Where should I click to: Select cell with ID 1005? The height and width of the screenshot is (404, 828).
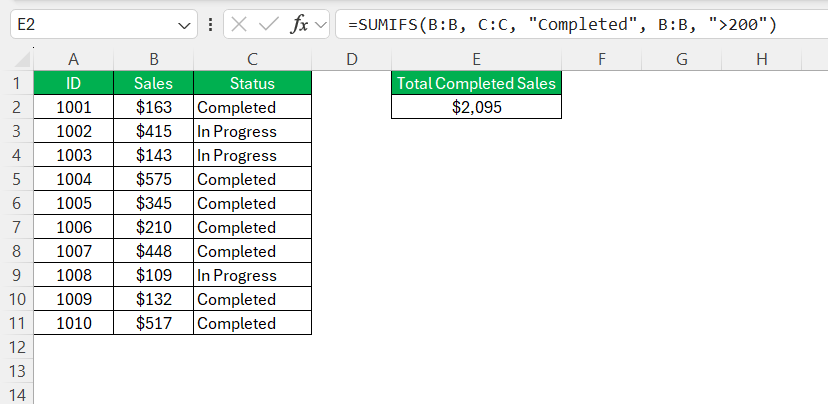coord(73,203)
